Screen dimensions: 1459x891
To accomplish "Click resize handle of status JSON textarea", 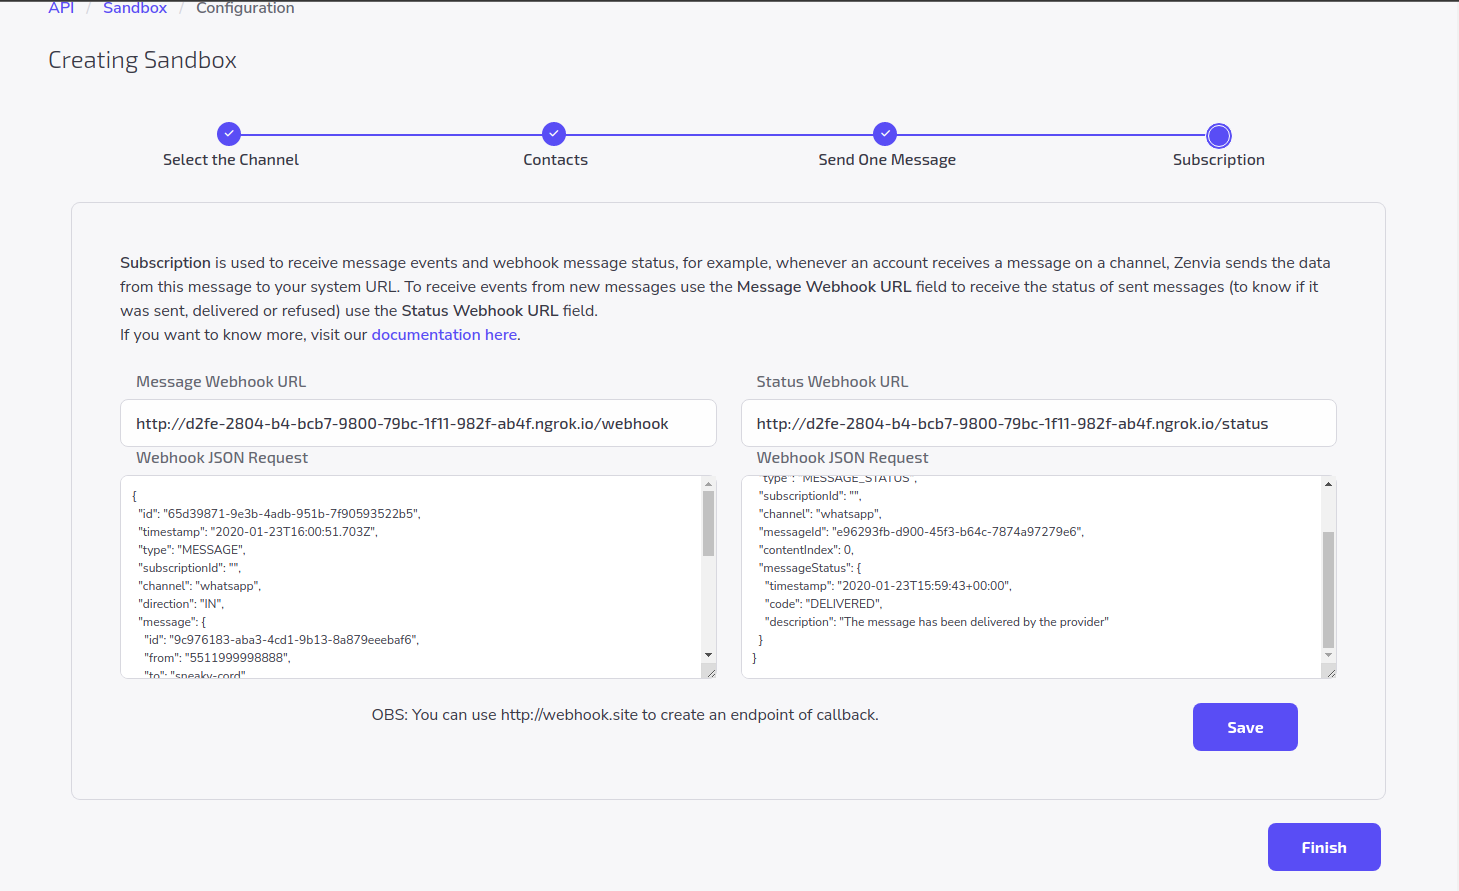I will [x=1330, y=672].
